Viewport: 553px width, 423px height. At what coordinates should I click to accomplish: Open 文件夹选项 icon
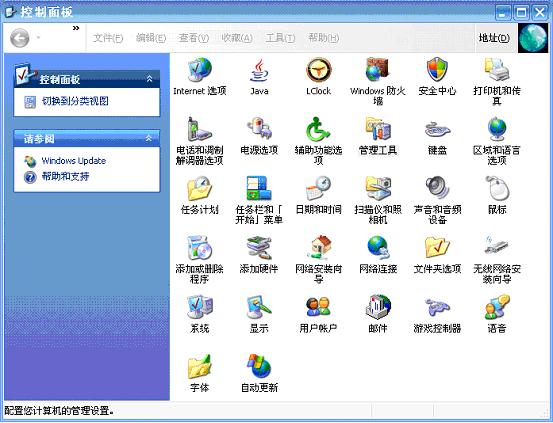pos(437,248)
